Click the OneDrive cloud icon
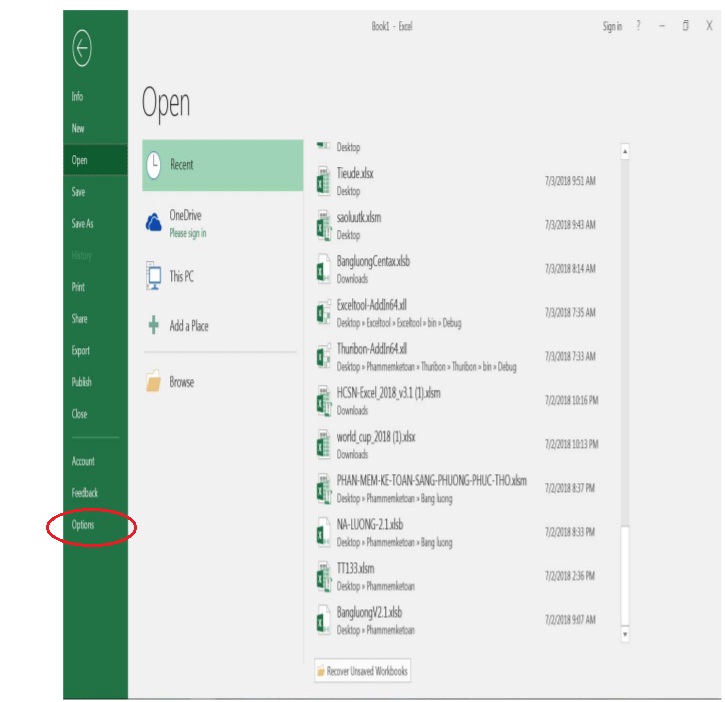The width and height of the screenshot is (725, 702). (x=154, y=224)
